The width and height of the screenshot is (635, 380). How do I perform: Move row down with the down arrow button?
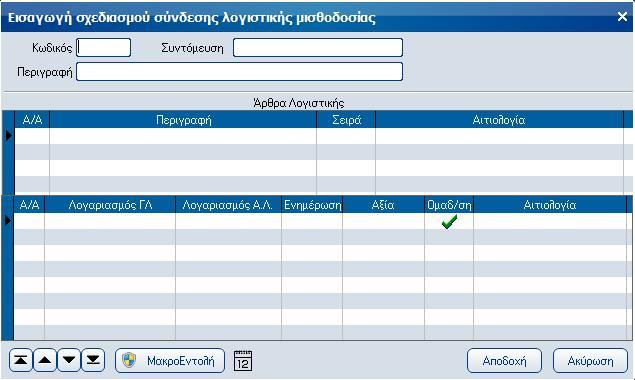pyautogui.click(x=69, y=360)
